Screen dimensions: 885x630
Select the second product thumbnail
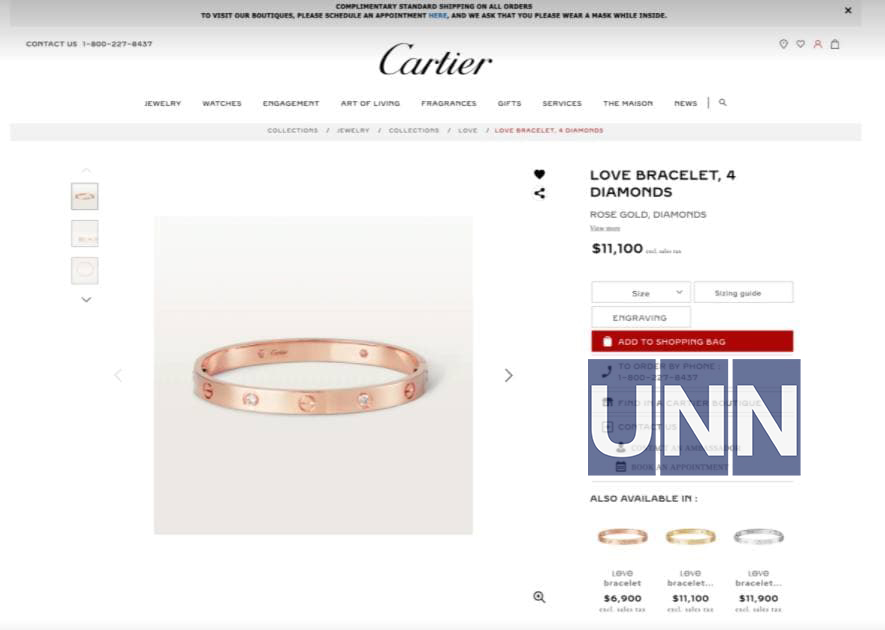pos(85,234)
